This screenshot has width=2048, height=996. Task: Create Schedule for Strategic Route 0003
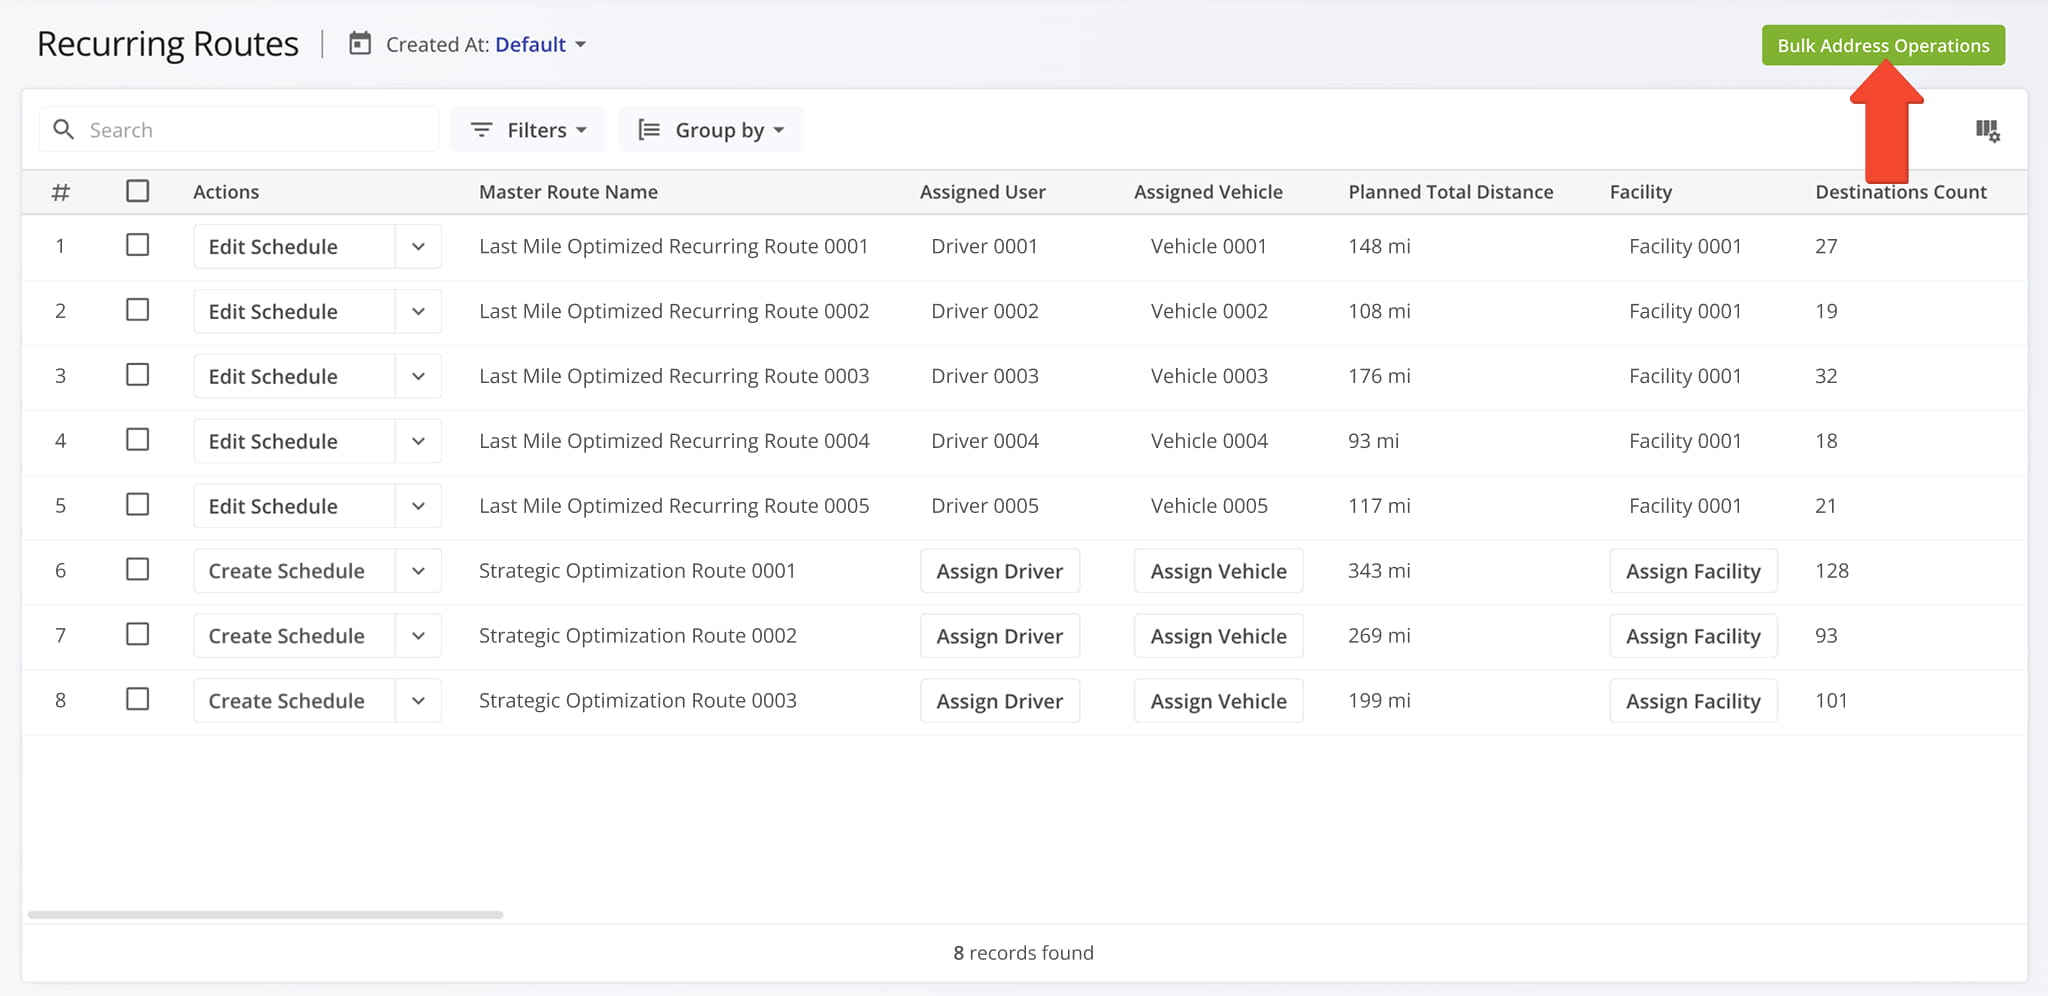(x=294, y=701)
